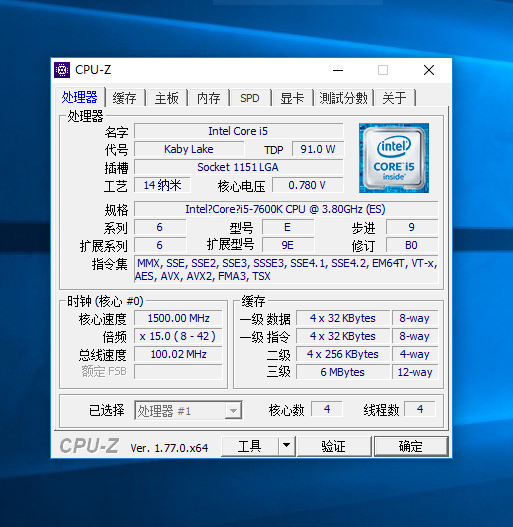Click the 工具 button

point(250,446)
